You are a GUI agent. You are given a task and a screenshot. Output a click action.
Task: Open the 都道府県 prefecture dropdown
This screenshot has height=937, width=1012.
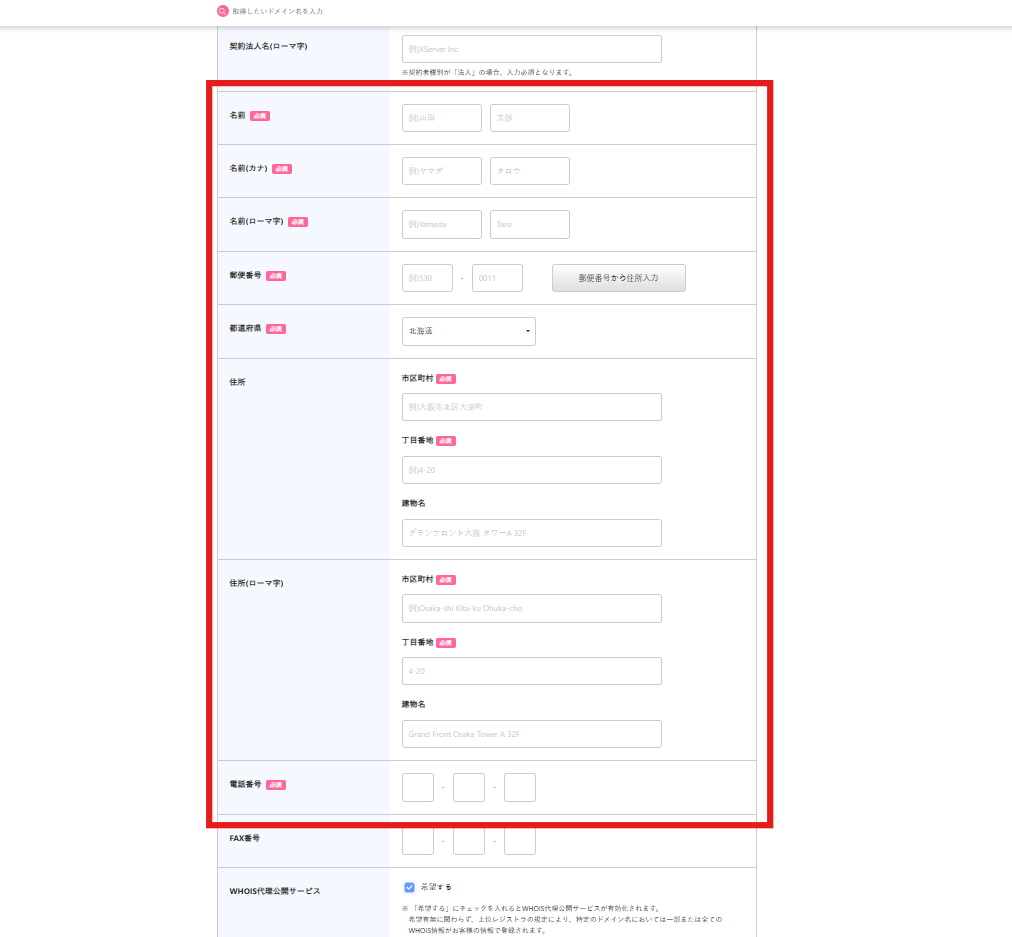(468, 331)
